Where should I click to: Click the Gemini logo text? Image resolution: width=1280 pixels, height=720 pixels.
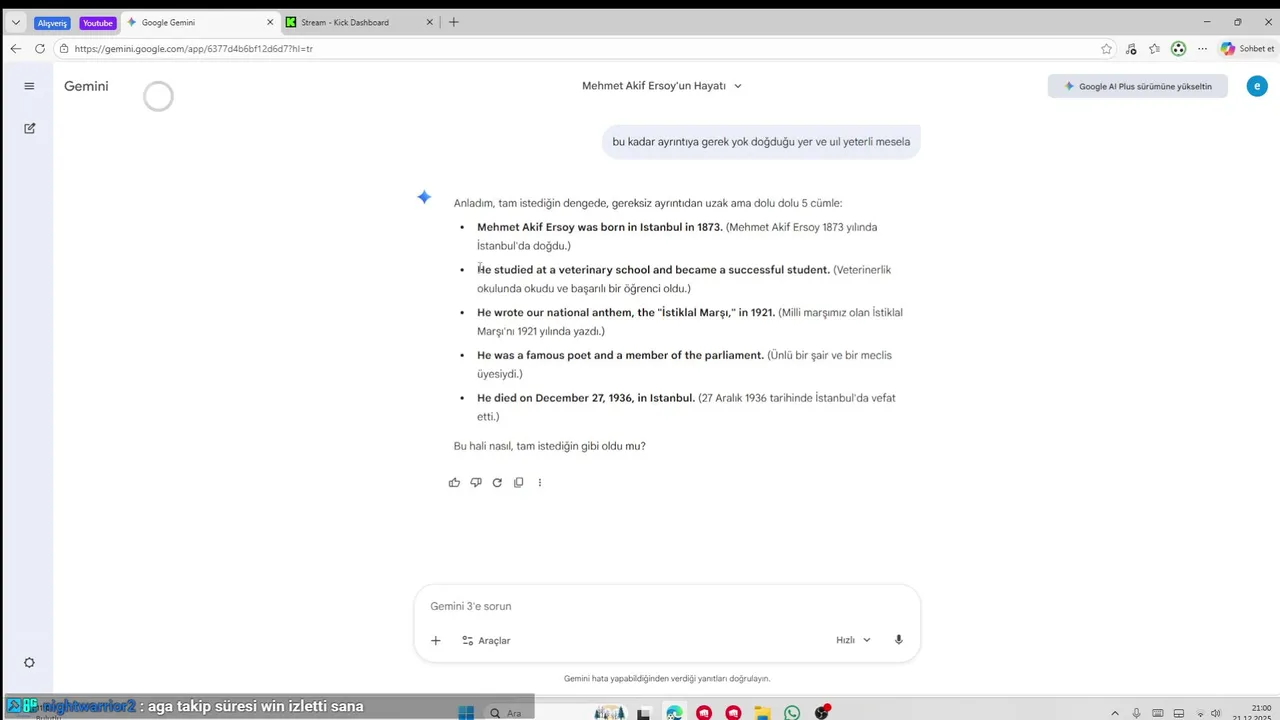pyautogui.click(x=86, y=86)
